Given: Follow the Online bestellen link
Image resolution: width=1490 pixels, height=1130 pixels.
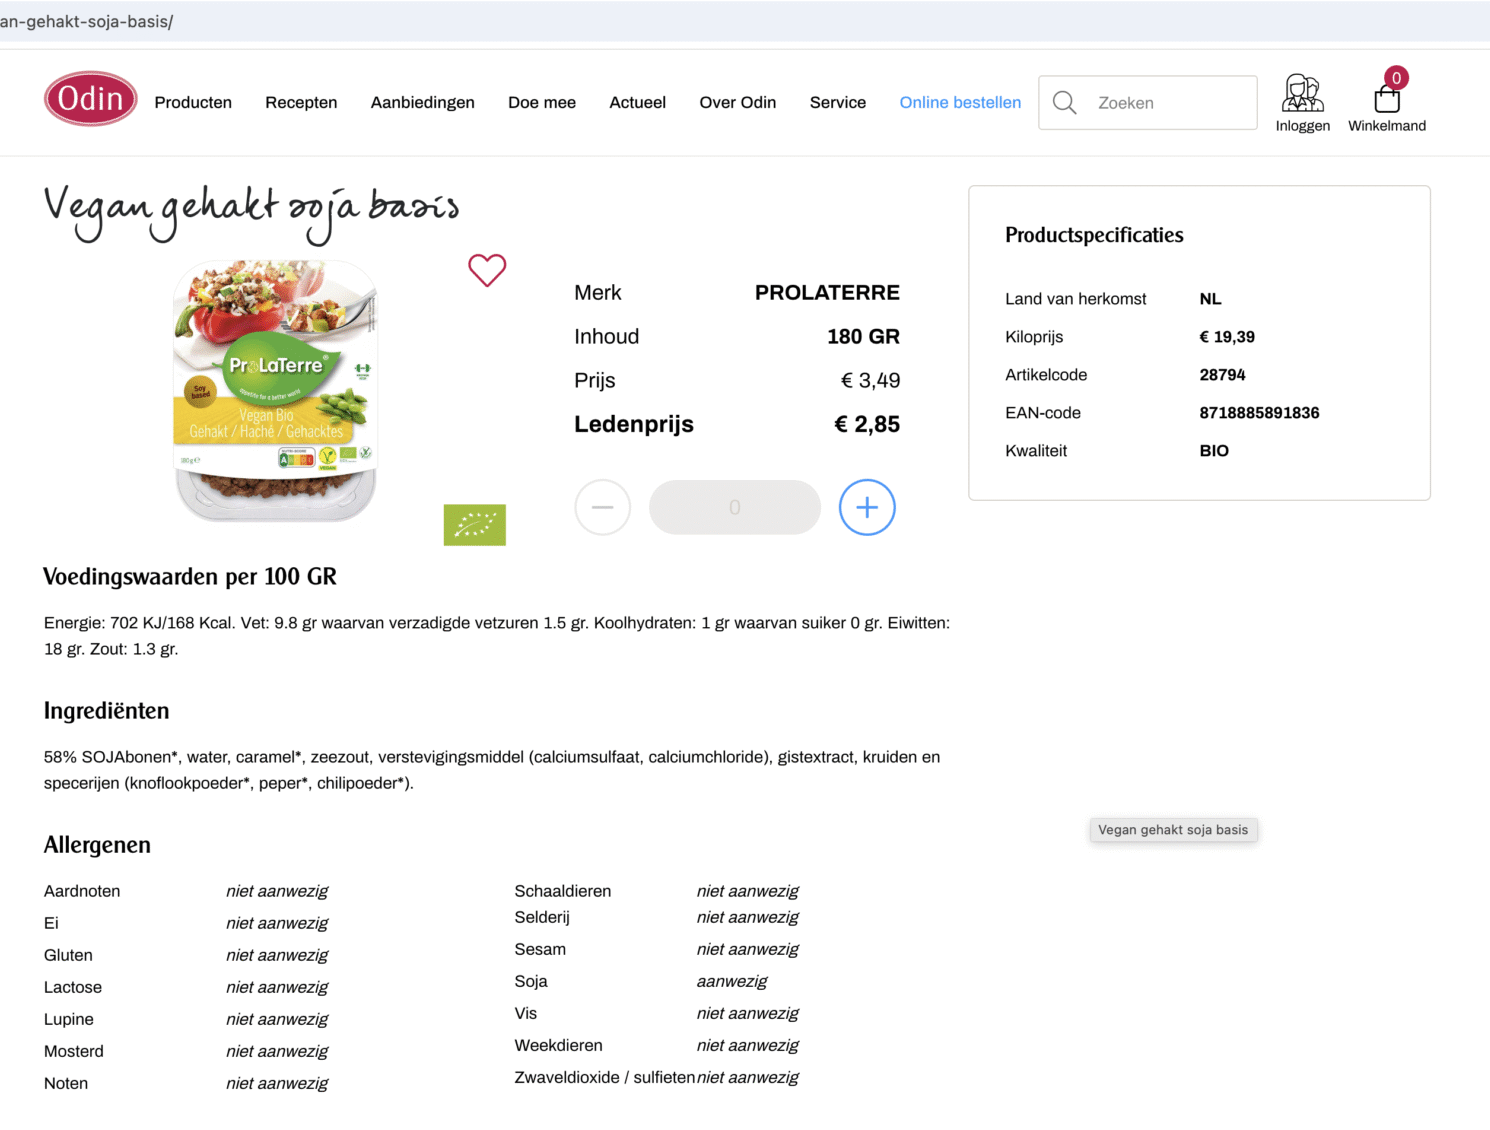Looking at the screenshot, I should pos(960,102).
